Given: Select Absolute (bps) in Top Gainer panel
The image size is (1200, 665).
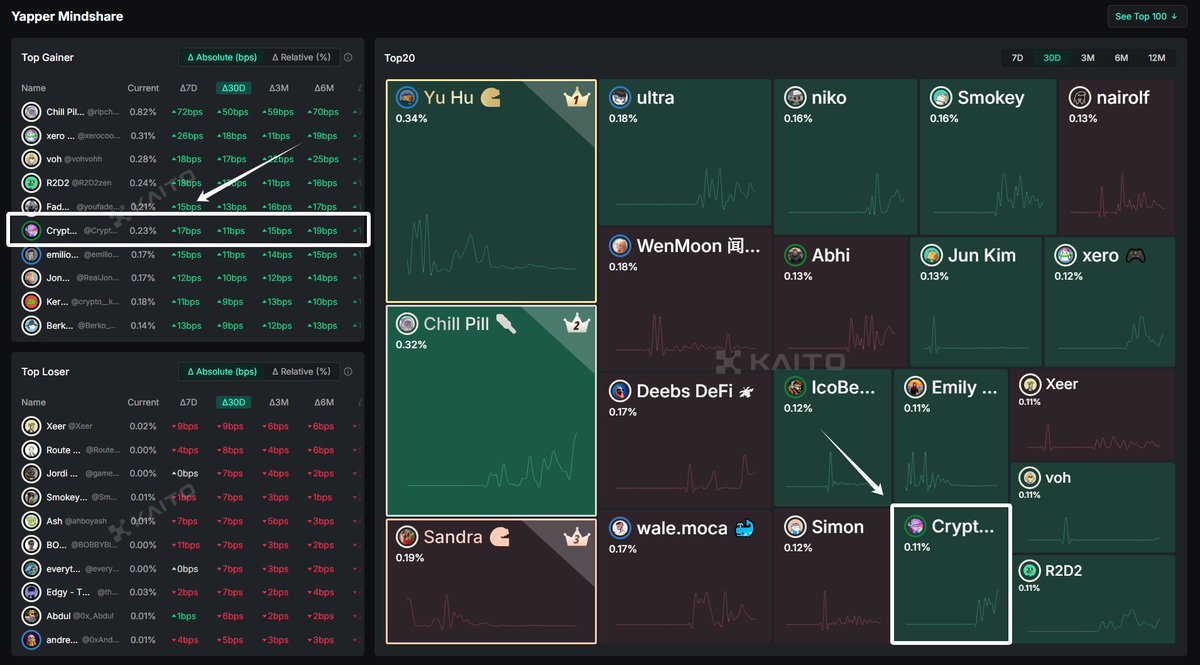Looking at the screenshot, I should (222, 57).
